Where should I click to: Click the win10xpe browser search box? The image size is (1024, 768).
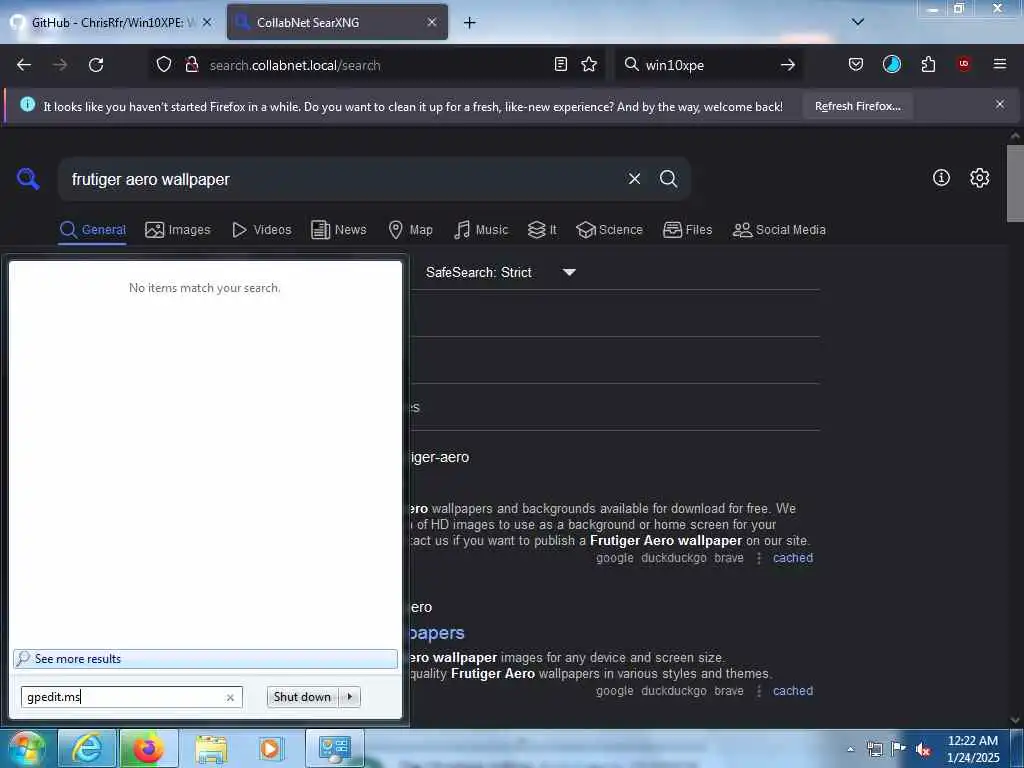pos(708,65)
